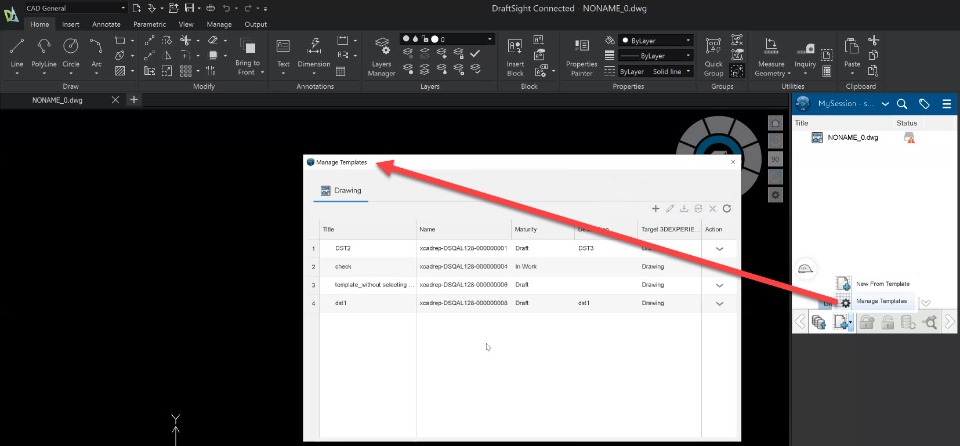Click the tag icon in MySession panel
Screen dimensions: 960x446
[924, 104]
